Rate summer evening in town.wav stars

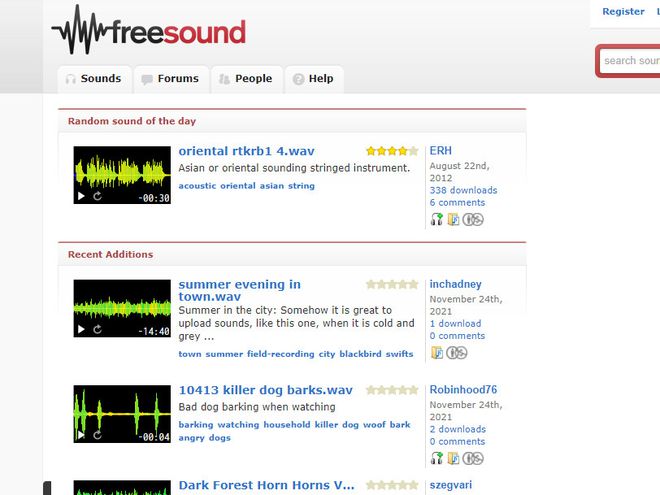[392, 284]
